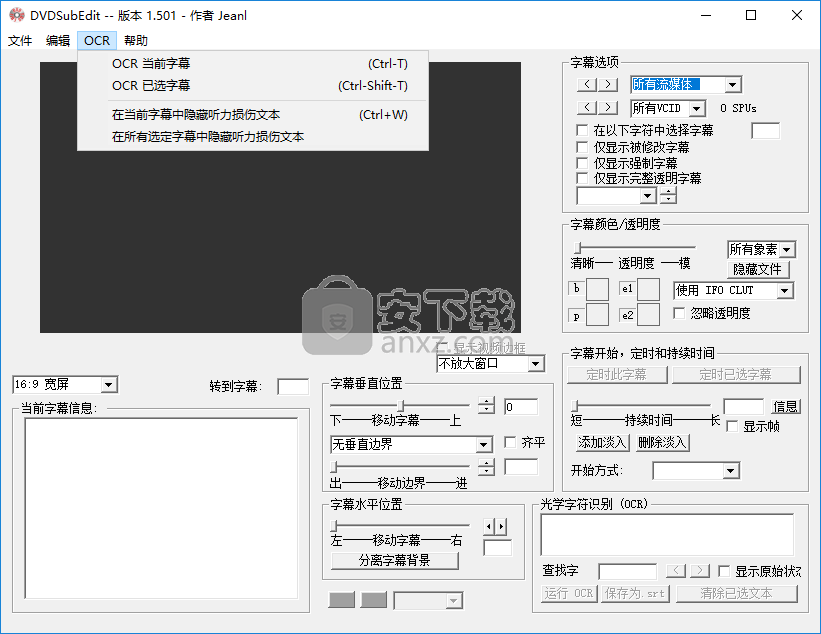
Task: Click right arrow beside 所有VCID dropdown
Action: coord(607,107)
